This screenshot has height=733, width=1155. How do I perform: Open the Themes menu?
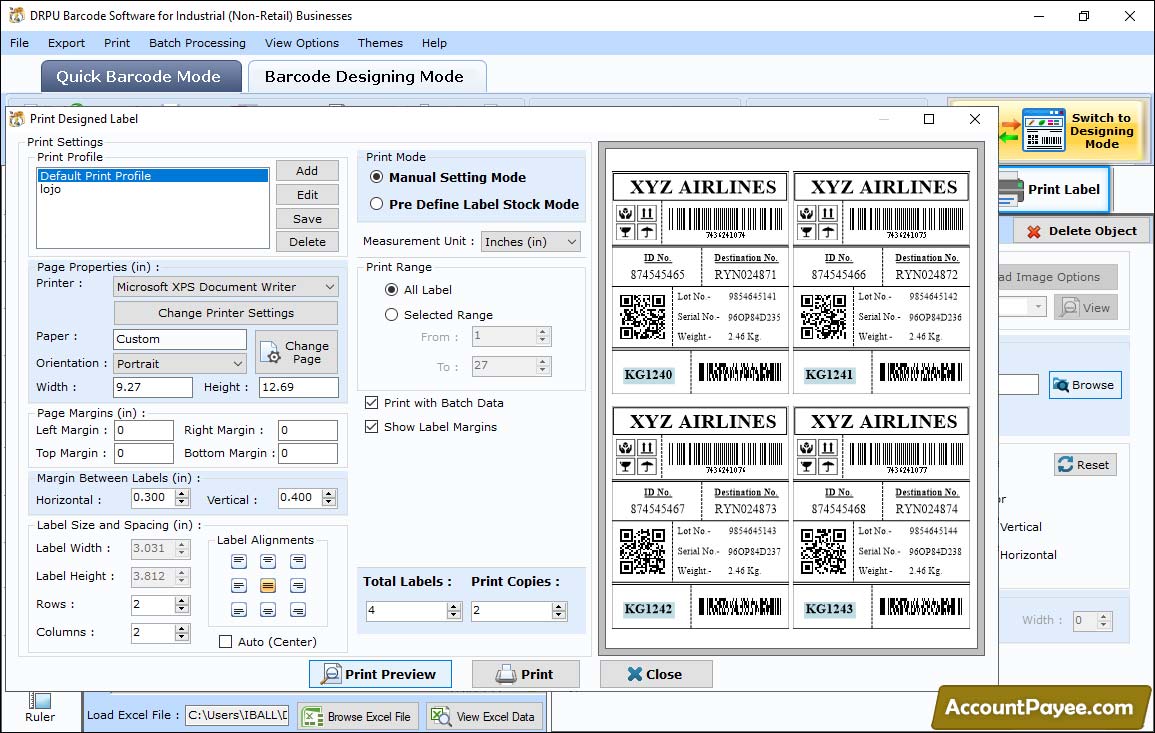click(380, 43)
